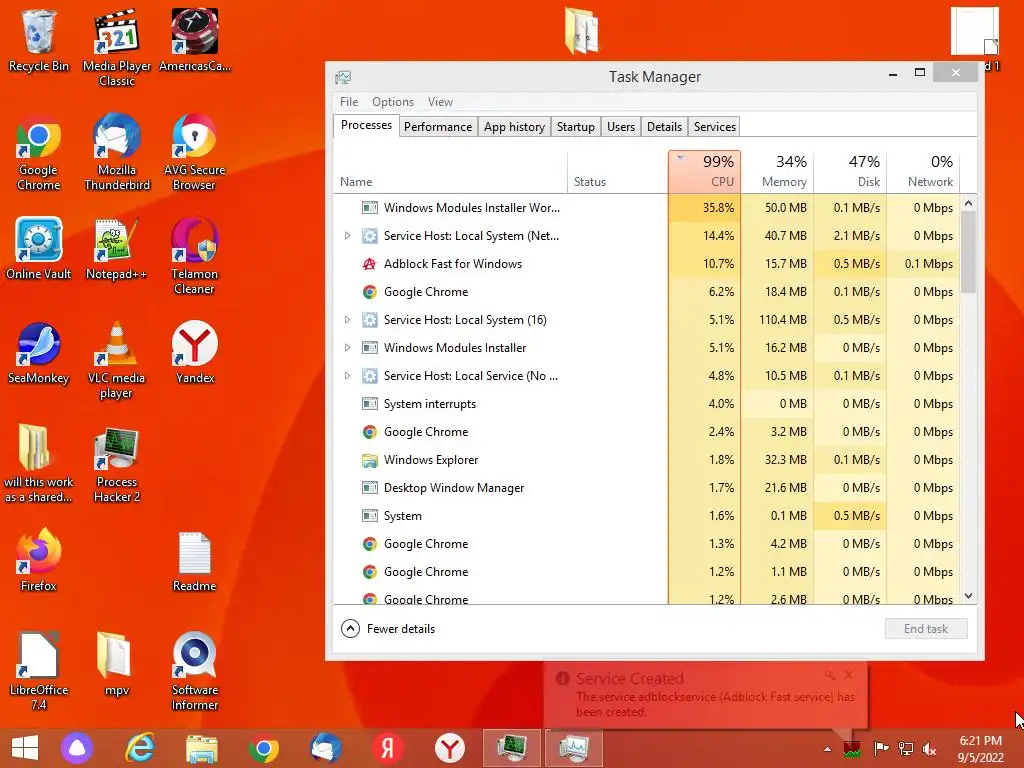Show hidden tray icons arrow

pyautogui.click(x=827, y=750)
